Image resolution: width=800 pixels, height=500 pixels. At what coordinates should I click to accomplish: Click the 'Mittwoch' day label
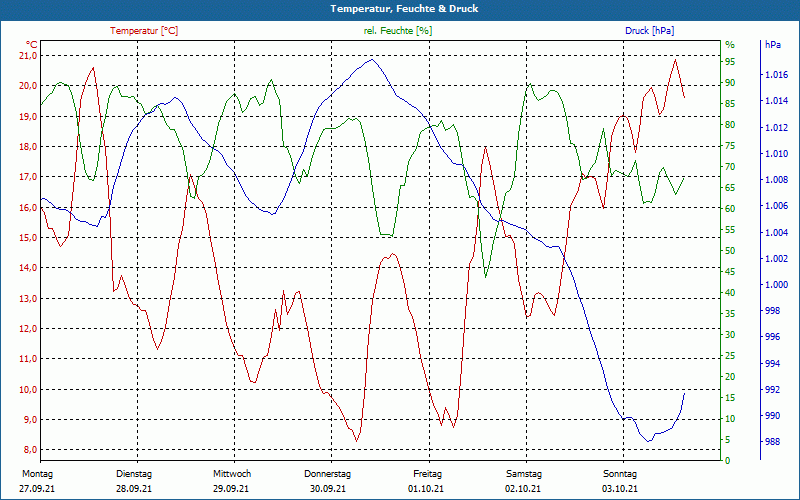pyautogui.click(x=232, y=474)
